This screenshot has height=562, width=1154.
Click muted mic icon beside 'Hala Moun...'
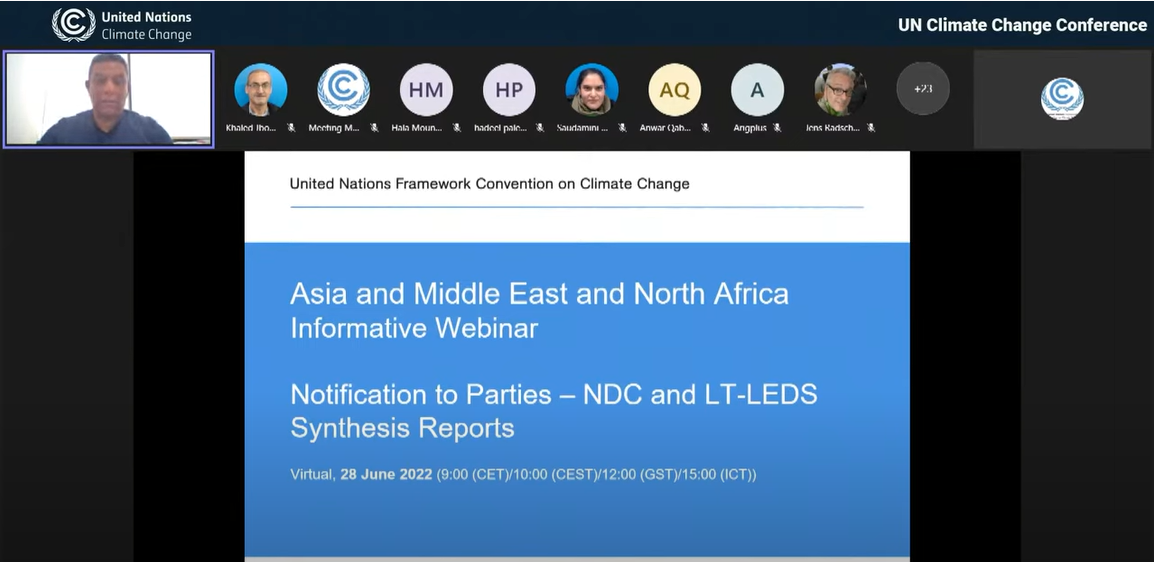(x=456, y=128)
